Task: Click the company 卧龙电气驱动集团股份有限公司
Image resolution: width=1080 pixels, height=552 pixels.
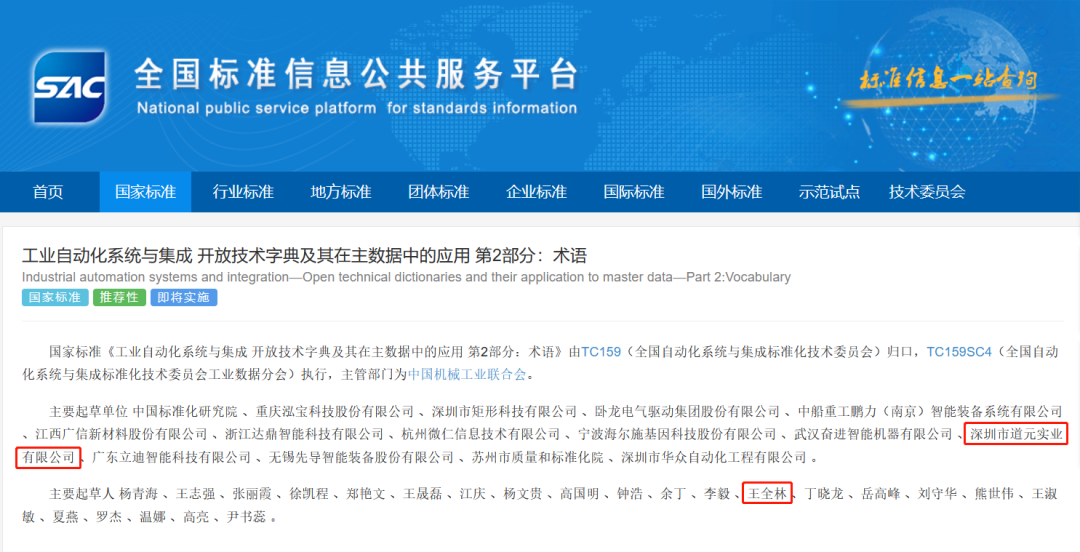Action: [687, 412]
